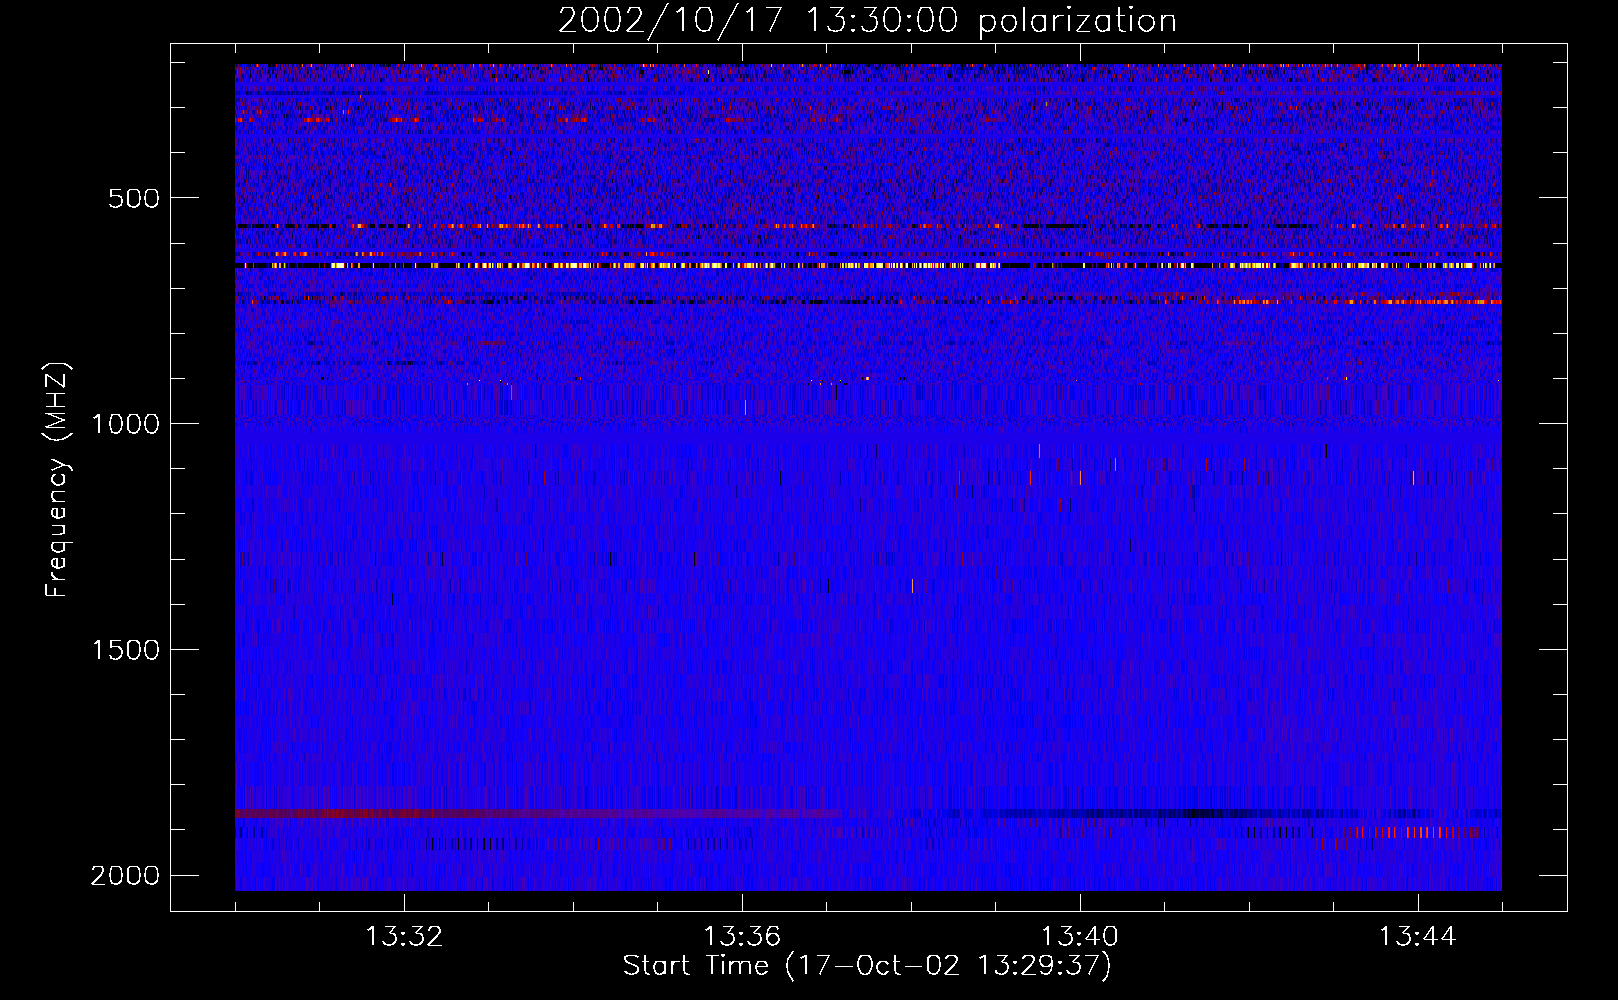Click the bright yellow-white band above 700 MHz

868,266
